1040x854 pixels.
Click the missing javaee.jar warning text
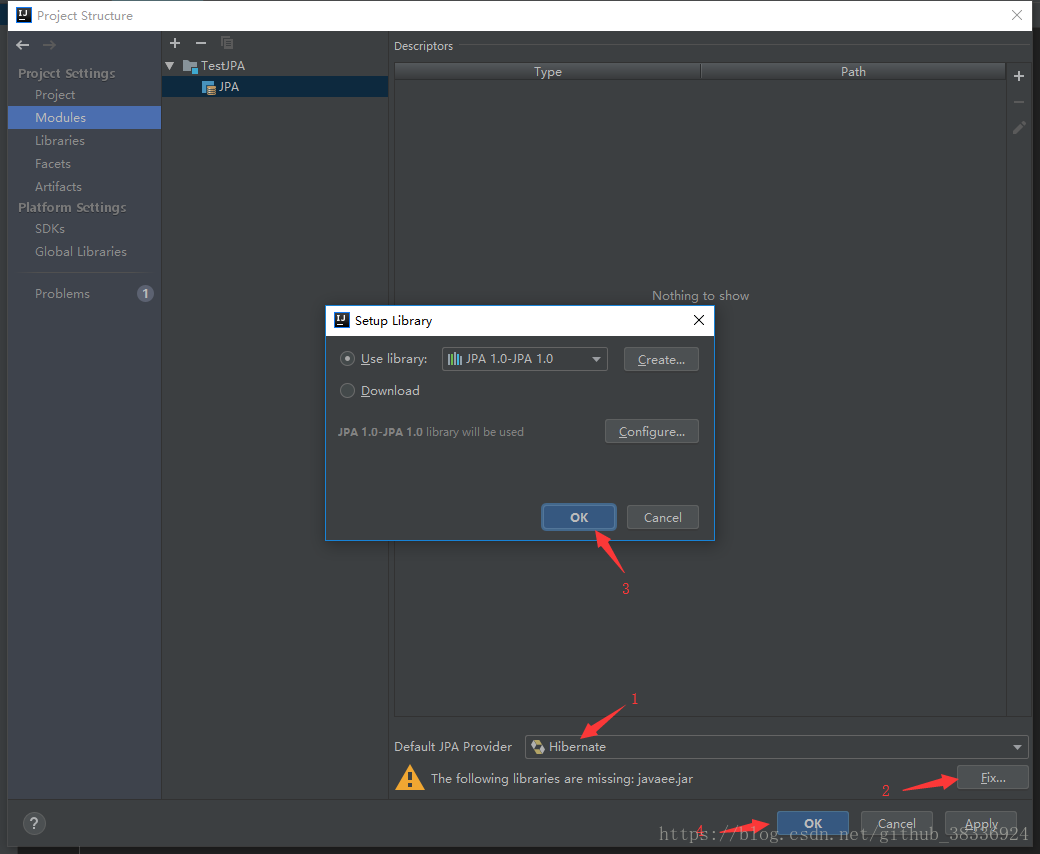point(562,778)
